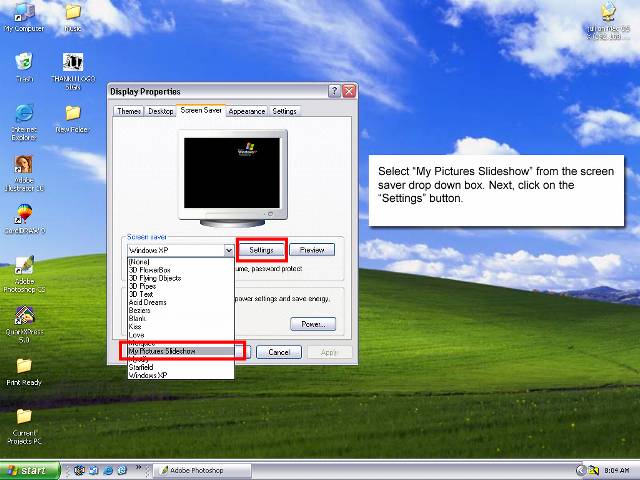Click the fourth quick launch icon beside Internet Explorer
The height and width of the screenshot is (480, 640).
(122, 470)
